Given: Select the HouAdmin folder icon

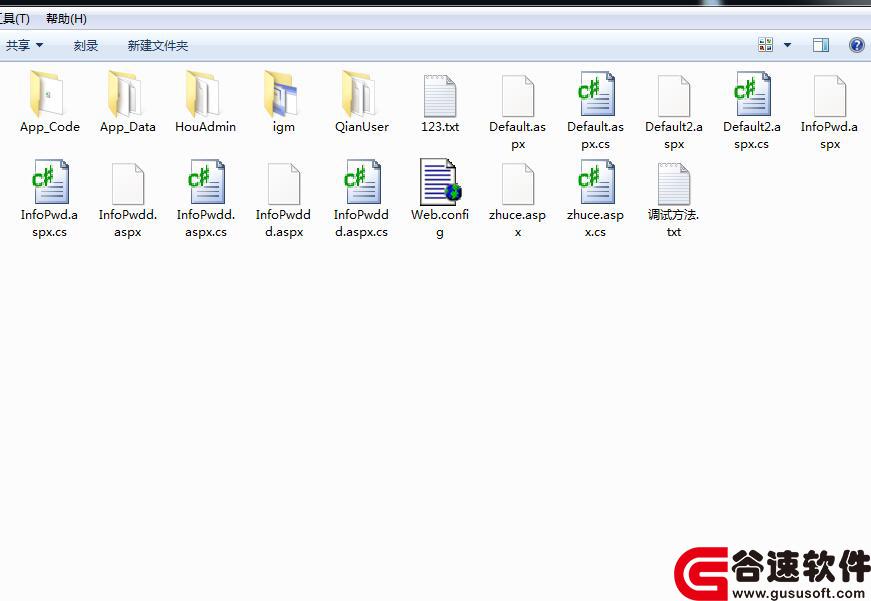Looking at the screenshot, I should click(204, 94).
